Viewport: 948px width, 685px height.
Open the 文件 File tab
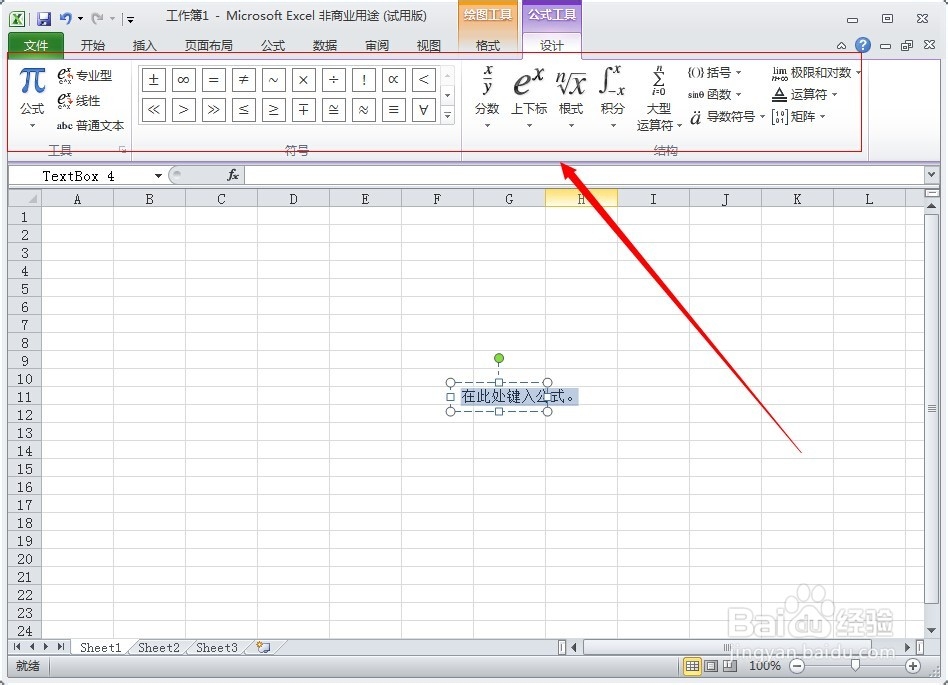[x=36, y=45]
